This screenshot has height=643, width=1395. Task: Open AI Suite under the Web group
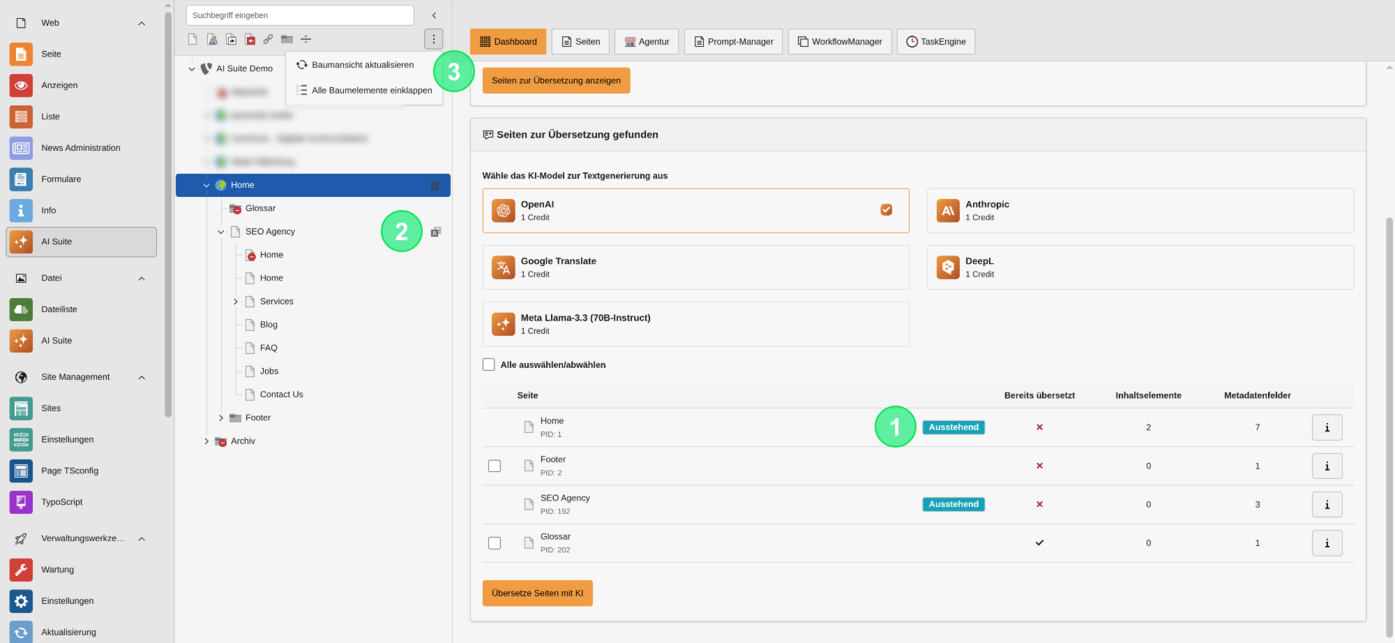(x=82, y=241)
